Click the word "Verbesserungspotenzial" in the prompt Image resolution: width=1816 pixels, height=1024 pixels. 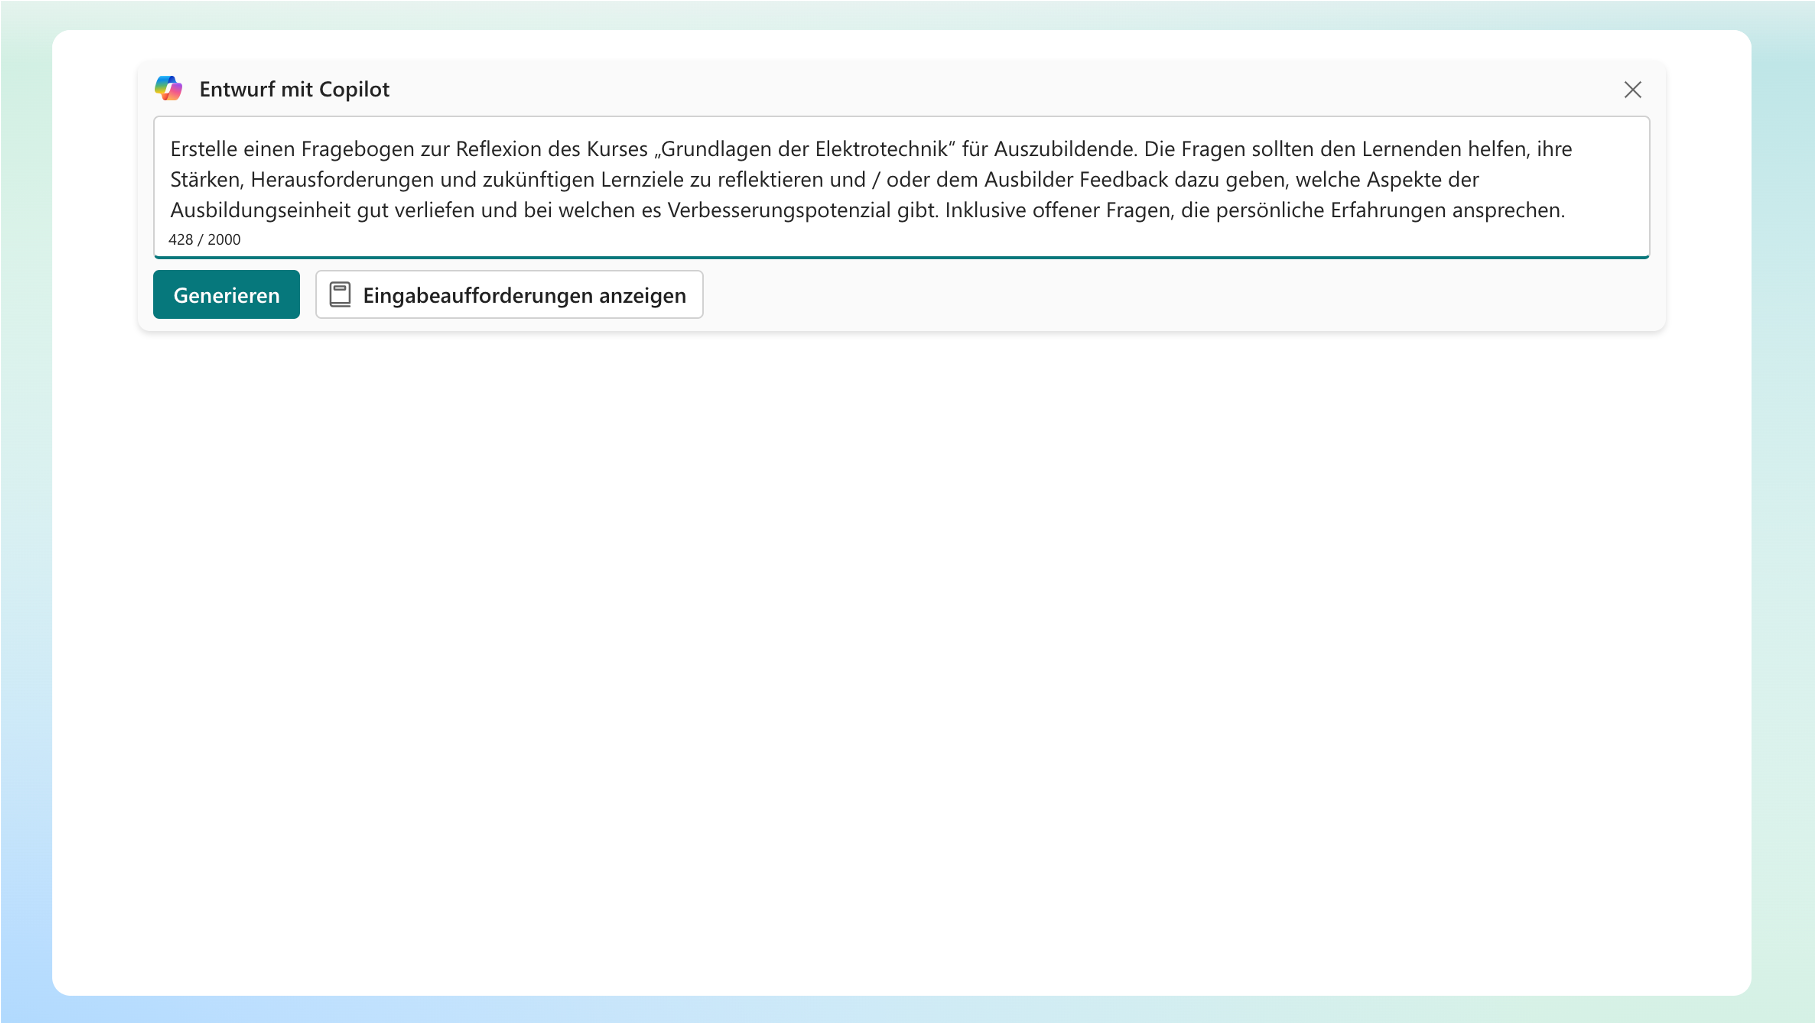click(778, 211)
